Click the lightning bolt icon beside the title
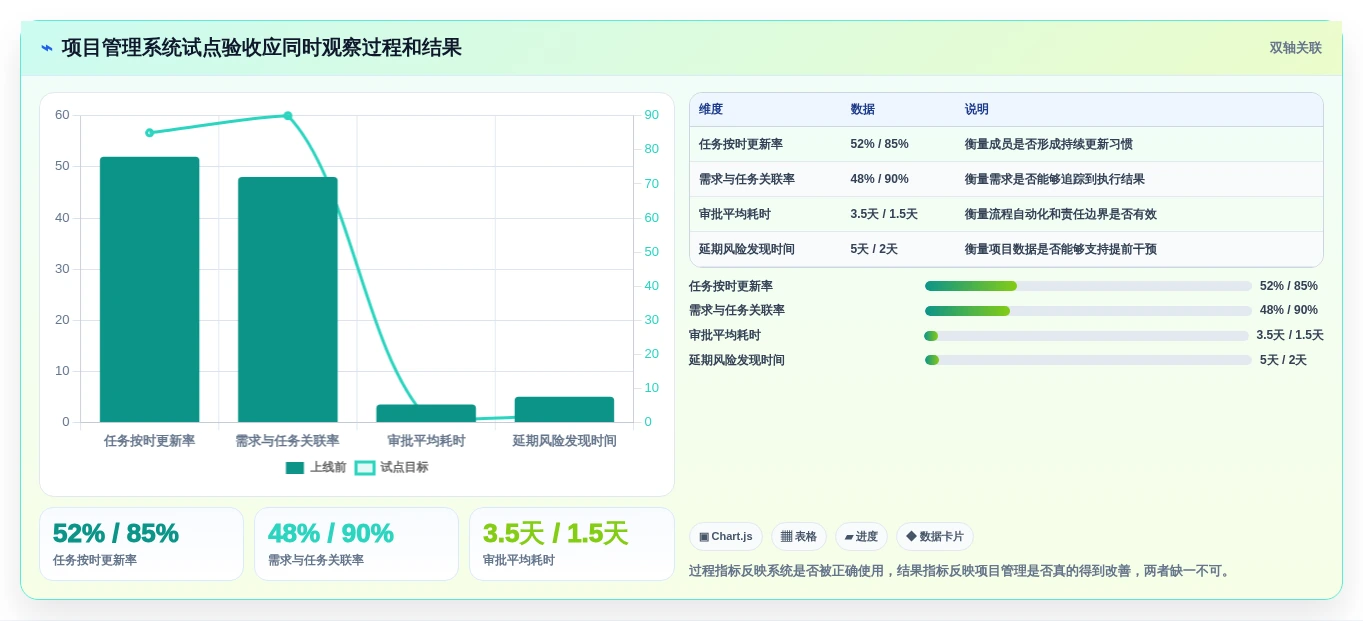 coord(47,48)
